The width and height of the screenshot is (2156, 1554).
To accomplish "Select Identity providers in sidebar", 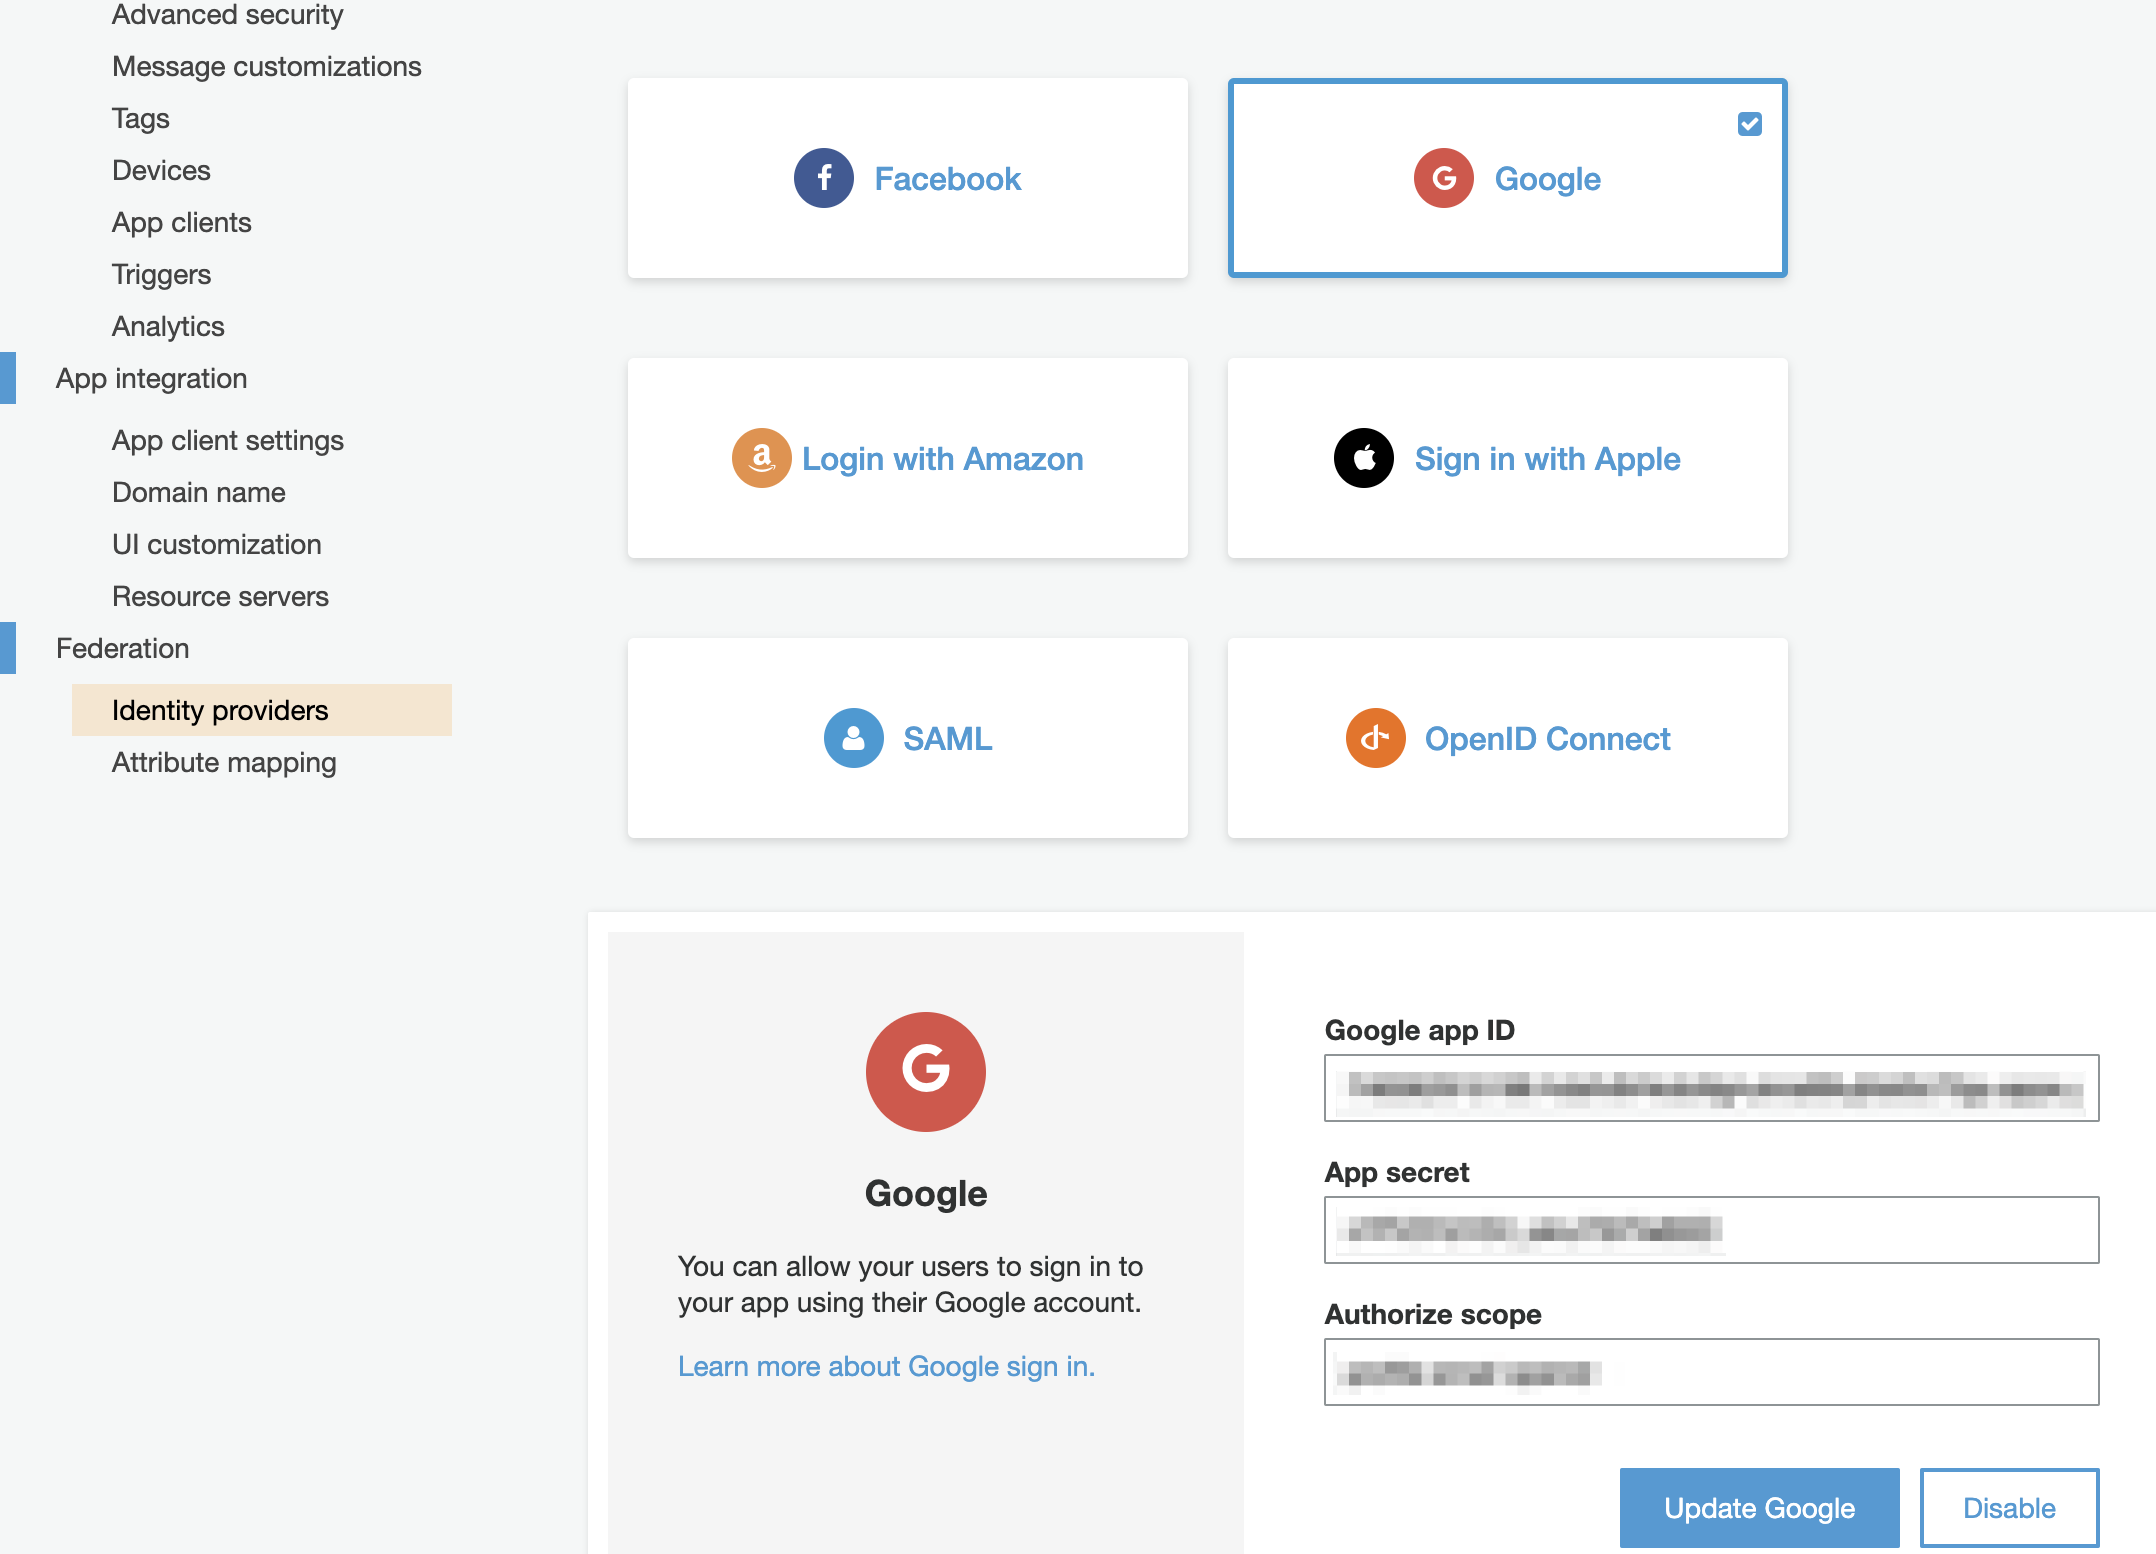I will pyautogui.click(x=220, y=710).
